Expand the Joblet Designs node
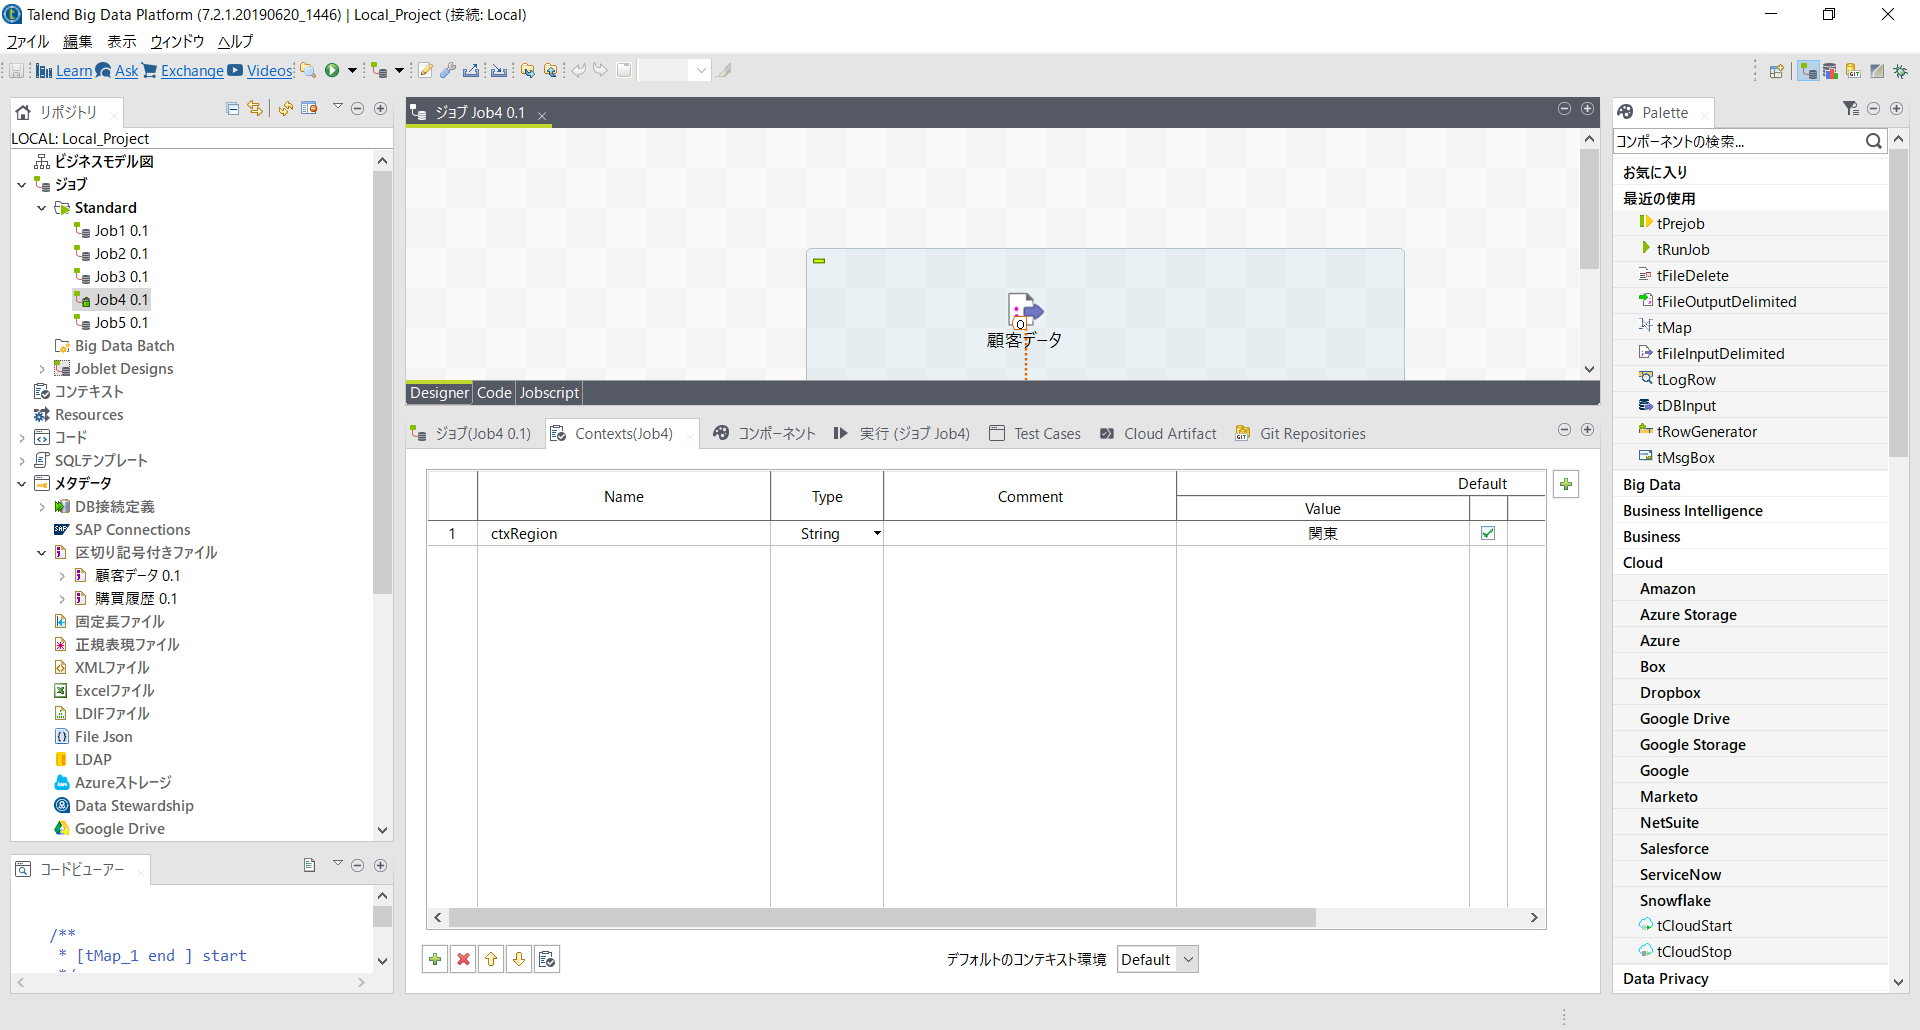Image resolution: width=1920 pixels, height=1030 pixels. coord(41,368)
